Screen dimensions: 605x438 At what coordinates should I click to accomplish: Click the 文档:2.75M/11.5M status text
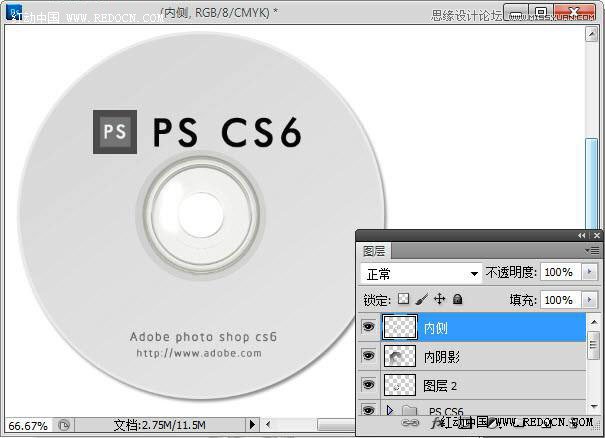click(x=159, y=425)
